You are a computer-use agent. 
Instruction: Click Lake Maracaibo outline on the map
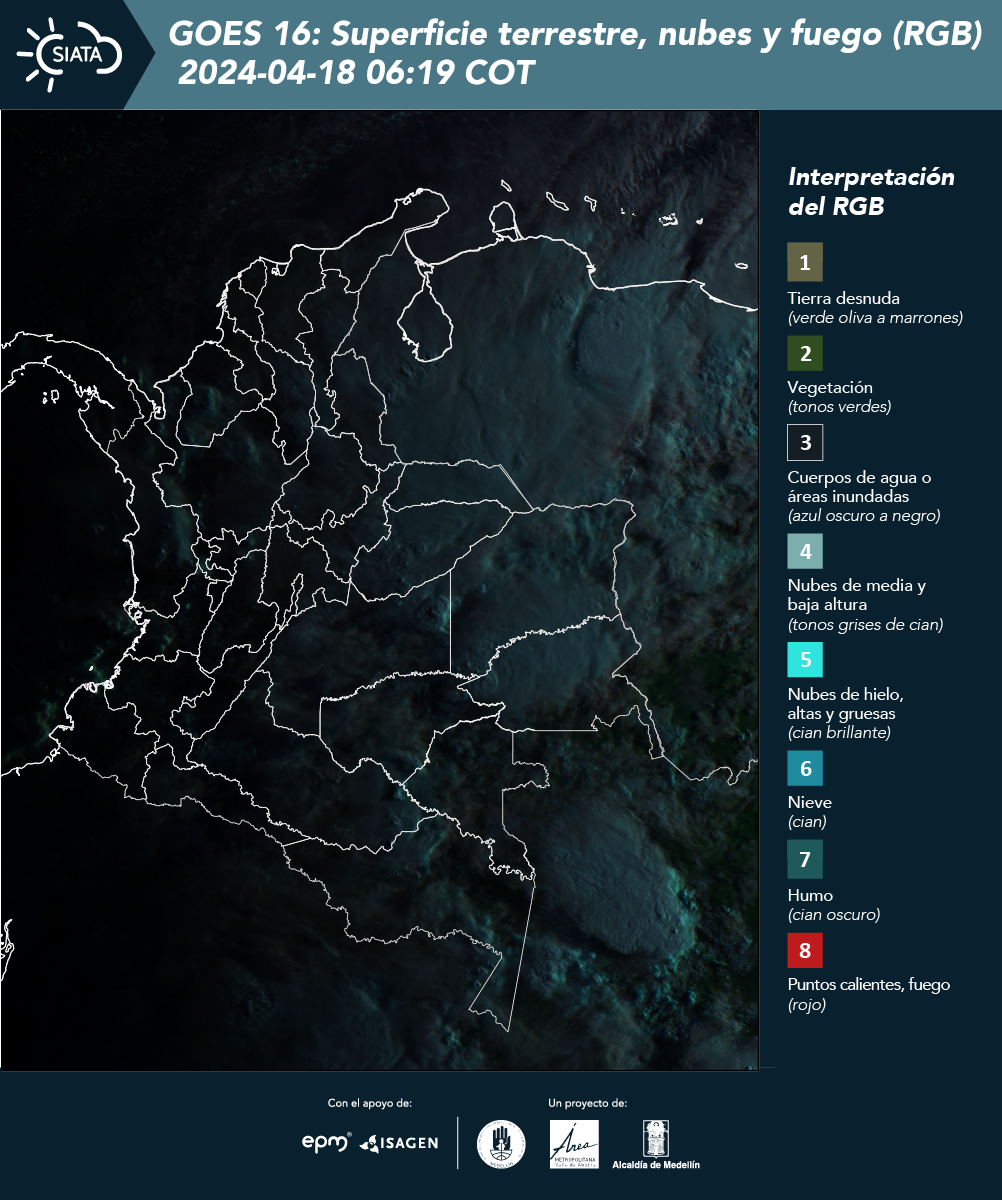pos(425,315)
